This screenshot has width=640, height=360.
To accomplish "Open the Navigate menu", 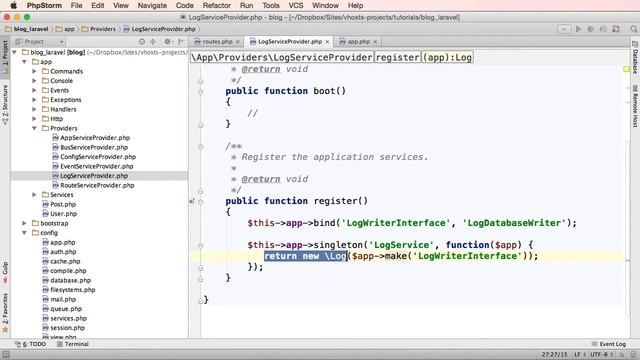I will [x=152, y=5].
